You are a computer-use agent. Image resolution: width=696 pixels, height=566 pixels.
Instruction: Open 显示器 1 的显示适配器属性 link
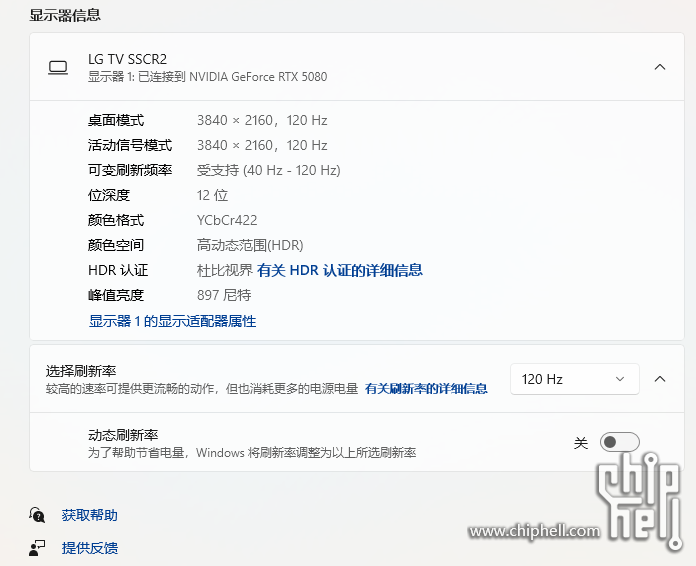tap(172, 321)
